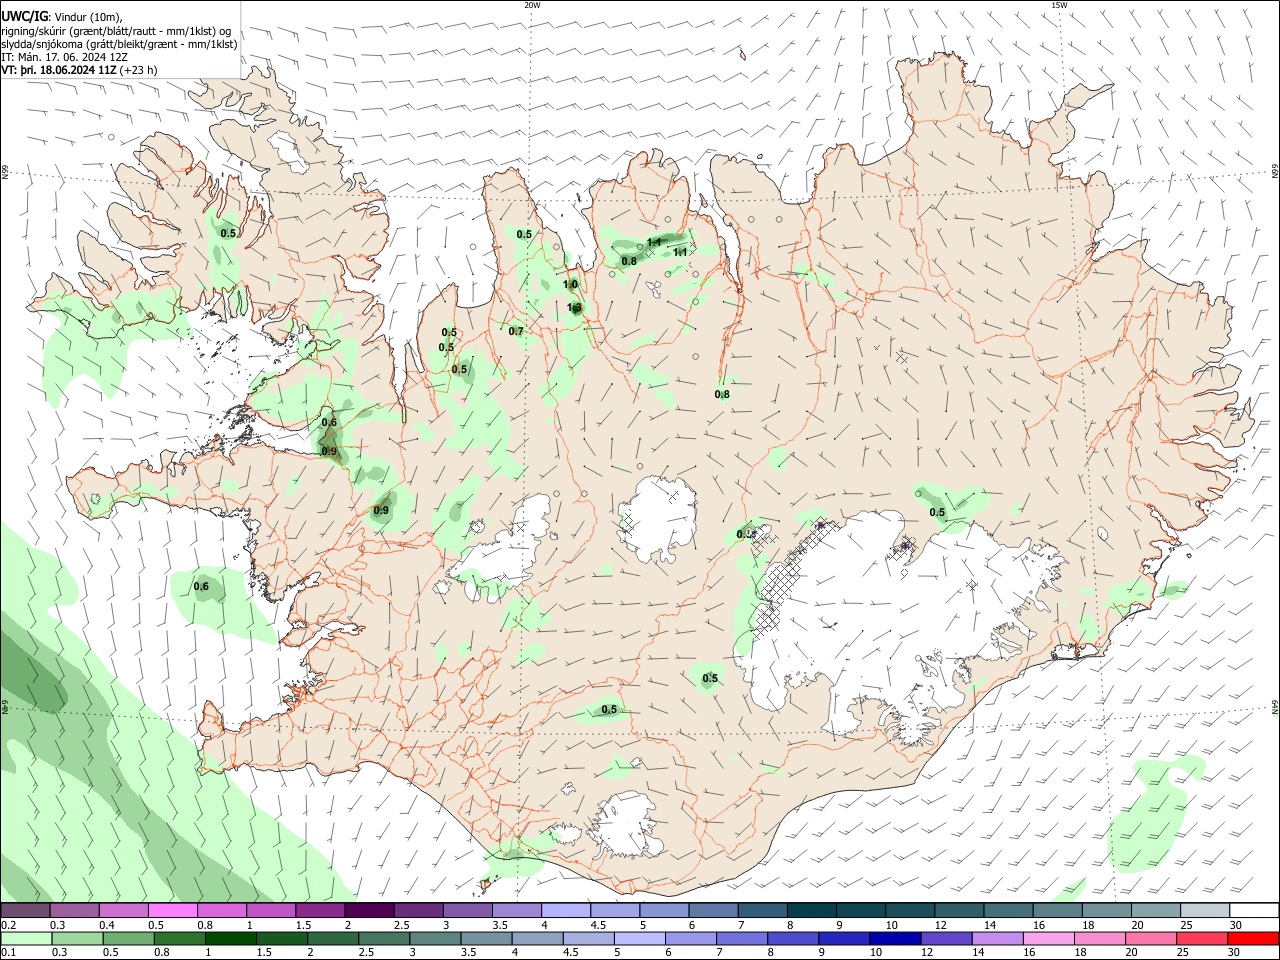Select the 'VT: þri. 18.06.2024 11Z (+23 h)' line
This screenshot has height=960, width=1280.
pyautogui.click(x=79, y=70)
